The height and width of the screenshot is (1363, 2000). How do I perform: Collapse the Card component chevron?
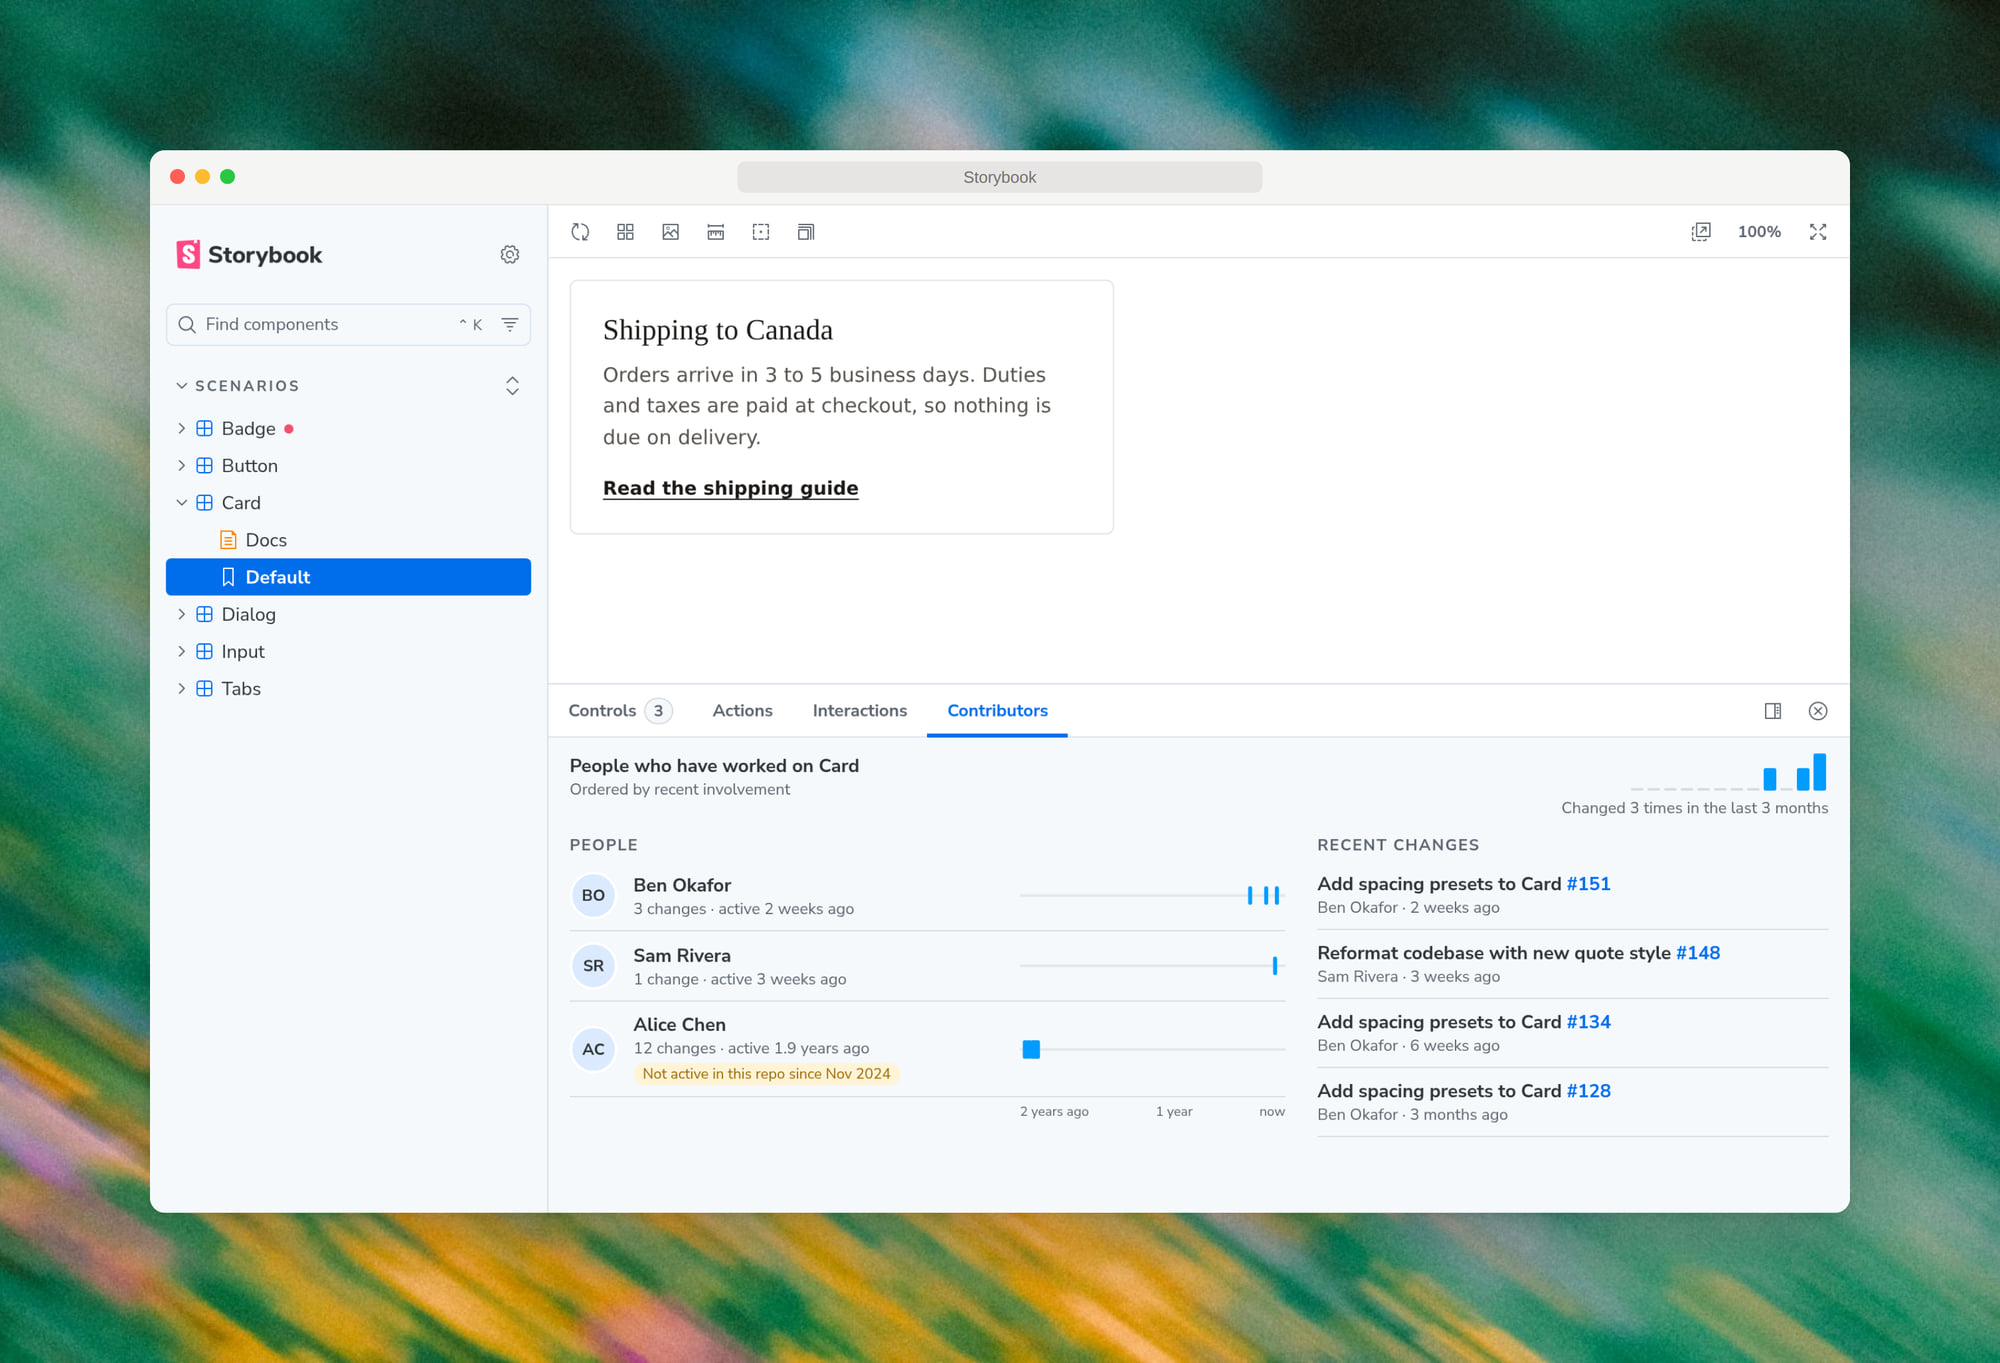click(x=181, y=503)
